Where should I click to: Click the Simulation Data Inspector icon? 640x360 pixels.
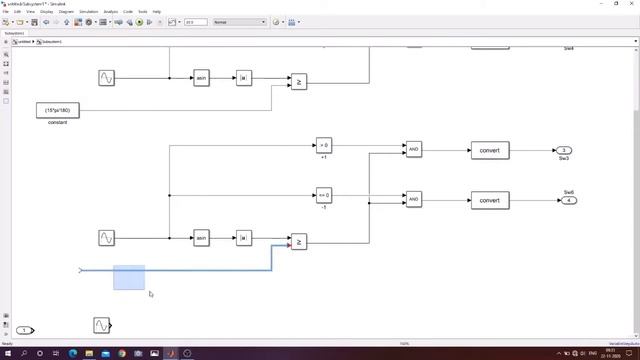[172, 22]
